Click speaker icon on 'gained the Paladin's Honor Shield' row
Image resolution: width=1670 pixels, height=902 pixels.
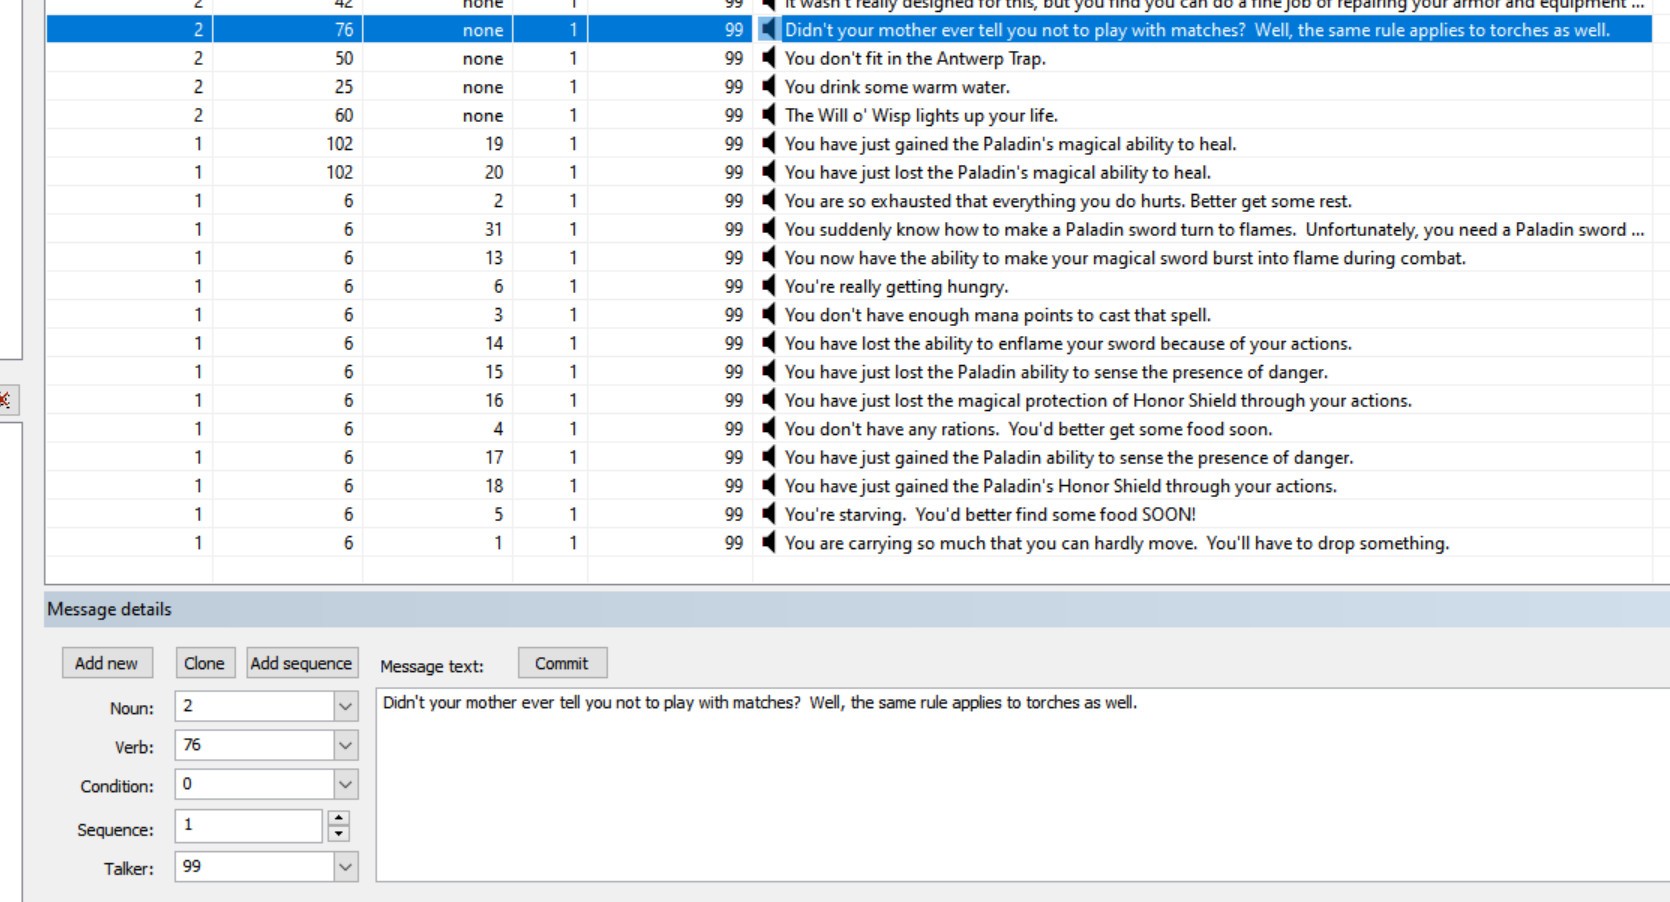coord(768,486)
